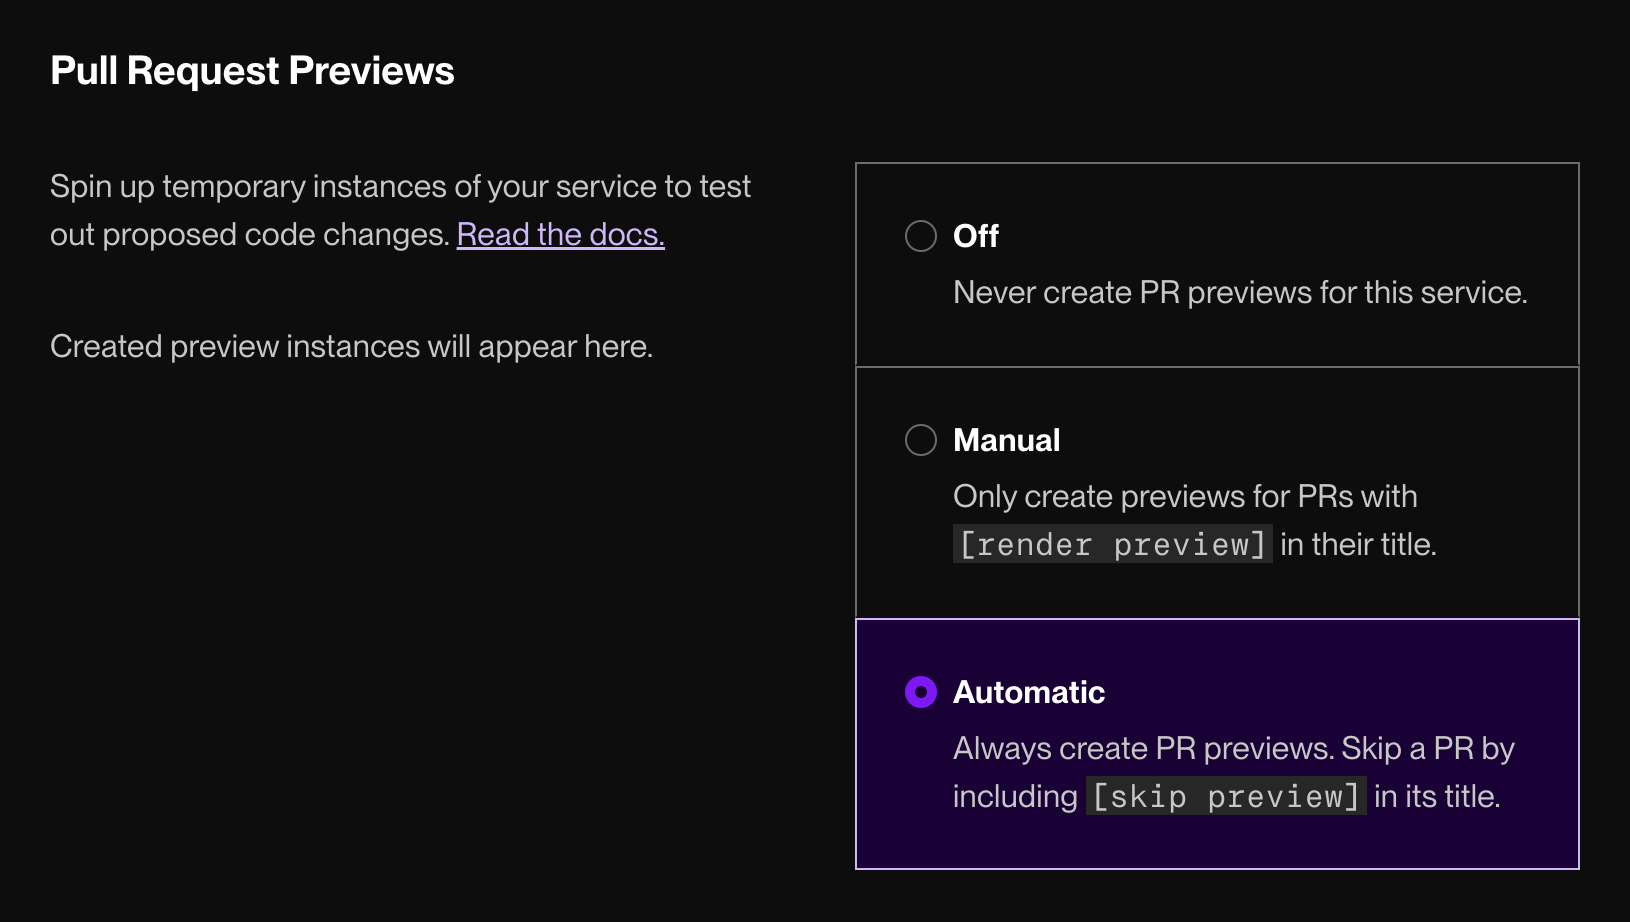Image resolution: width=1630 pixels, height=922 pixels.
Task: Click the [skip preview] code snippet
Action: [1224, 796]
